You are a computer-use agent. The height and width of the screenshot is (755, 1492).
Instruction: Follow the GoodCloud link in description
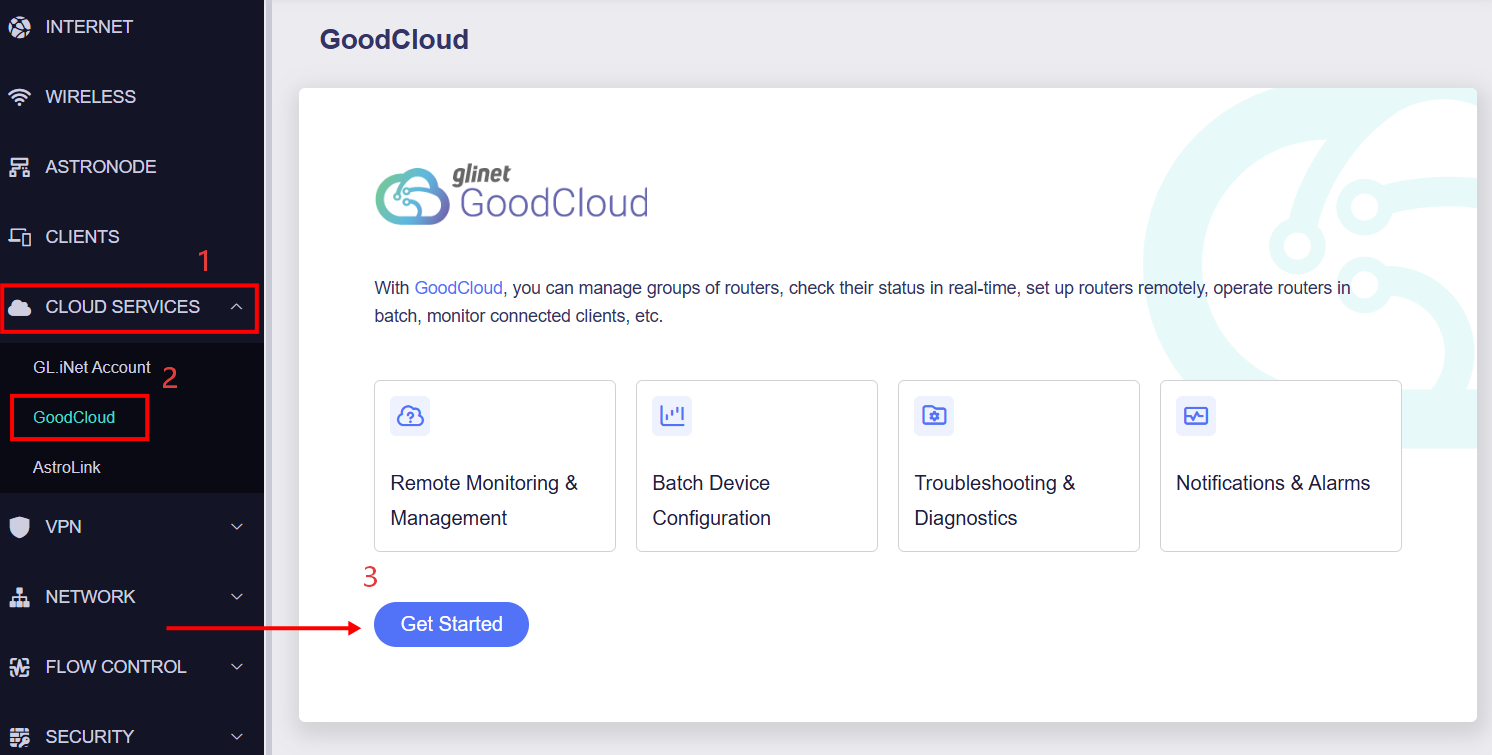pos(458,288)
